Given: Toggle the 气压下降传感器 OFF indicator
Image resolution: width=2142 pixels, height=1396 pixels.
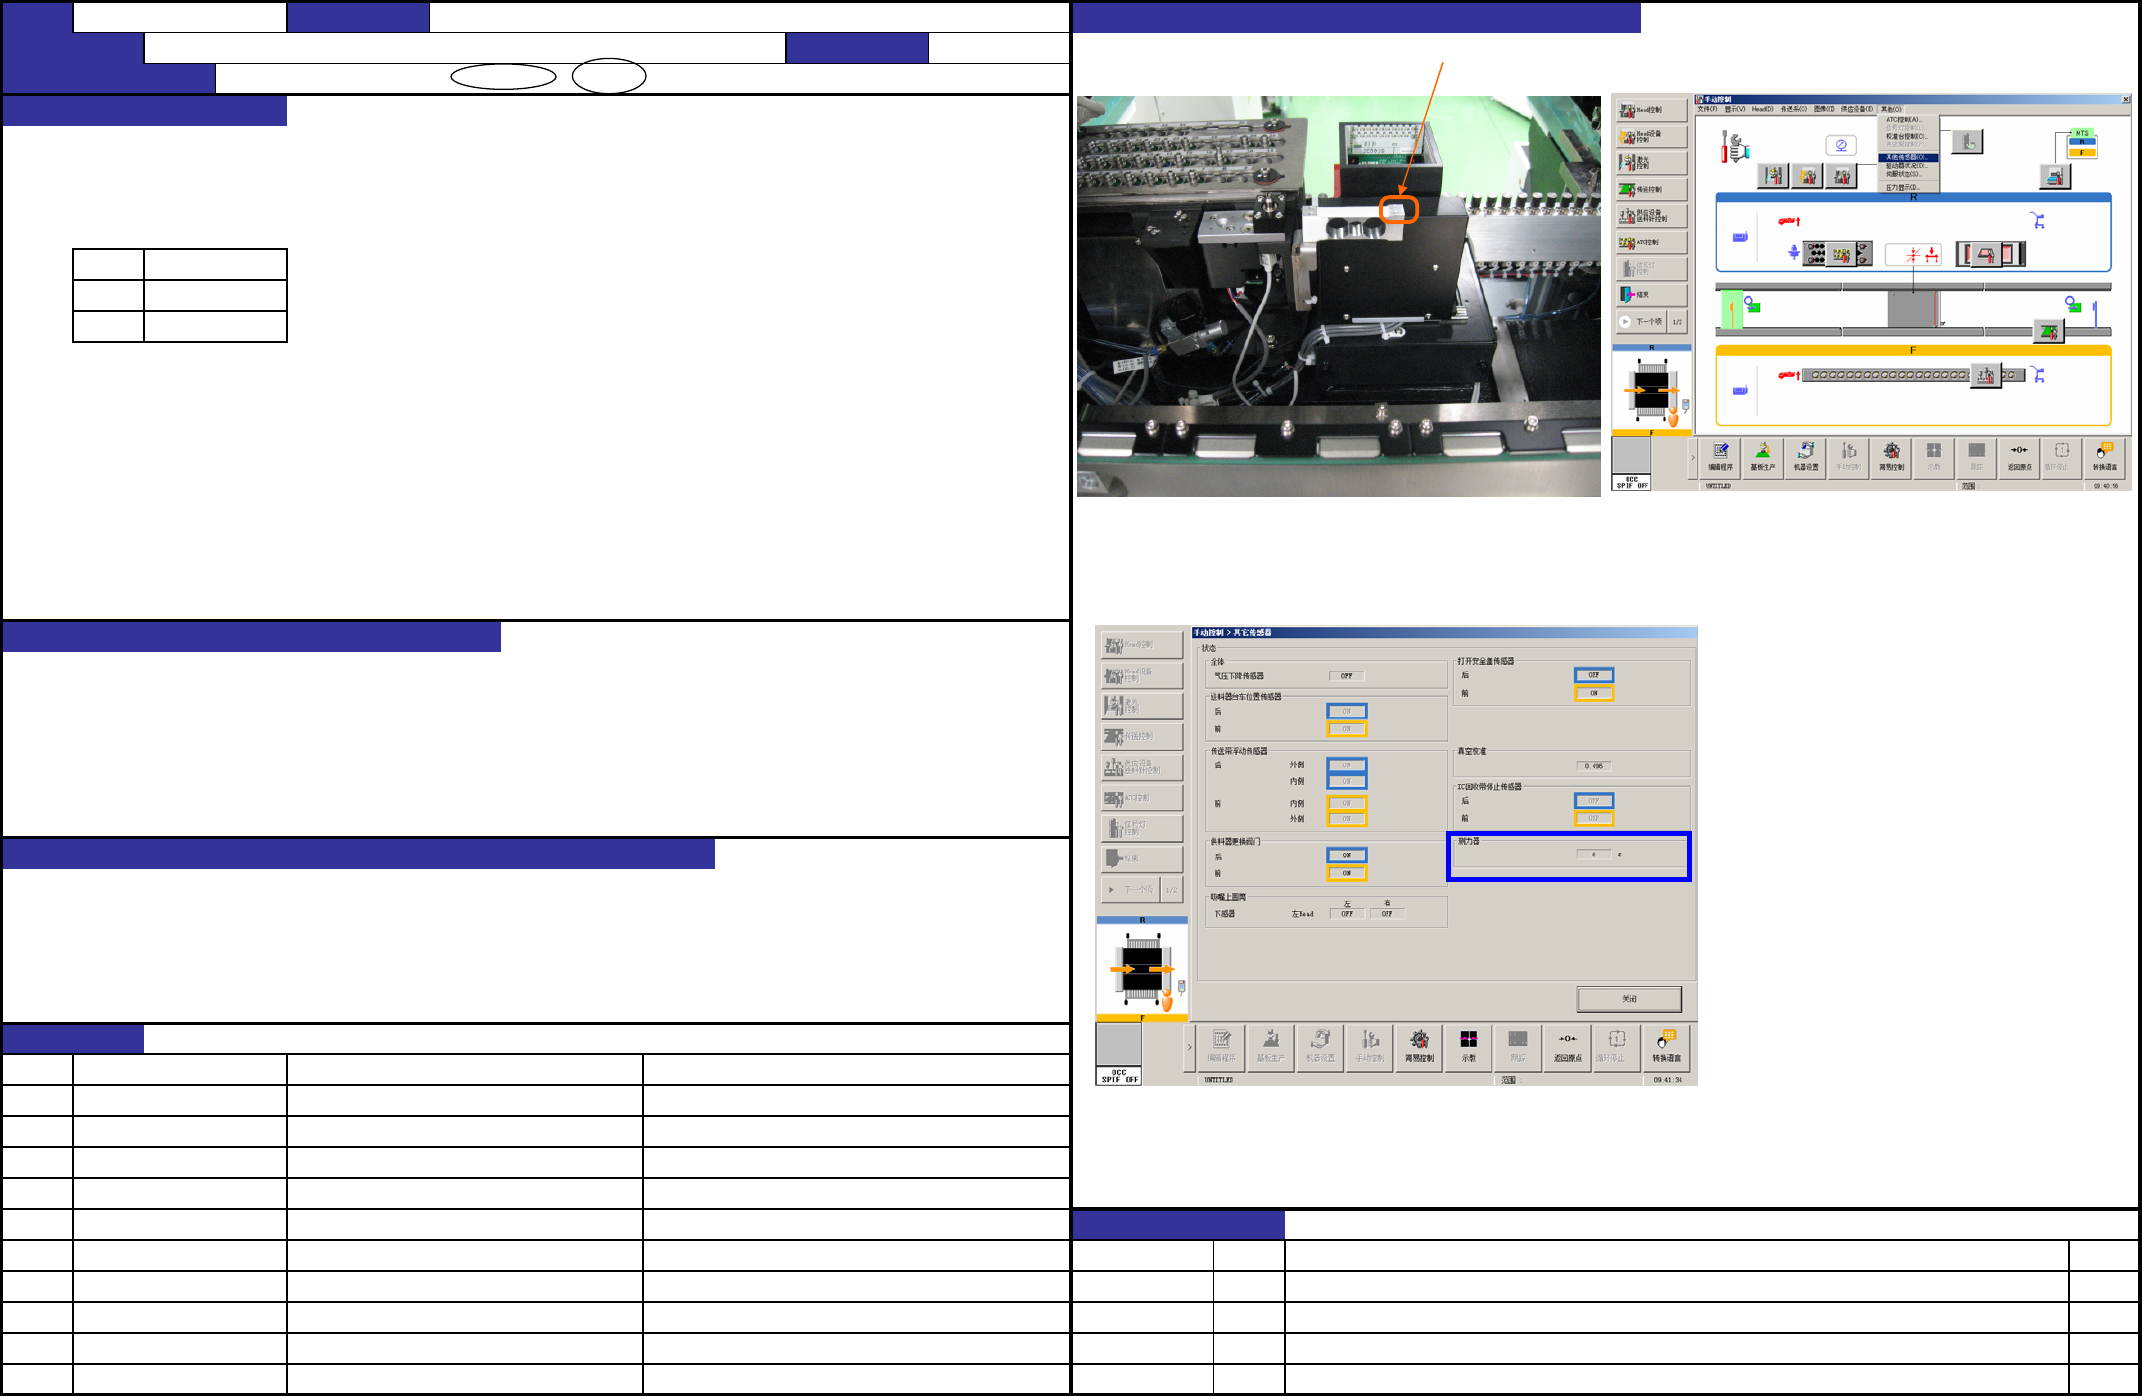Looking at the screenshot, I should pos(1346,676).
